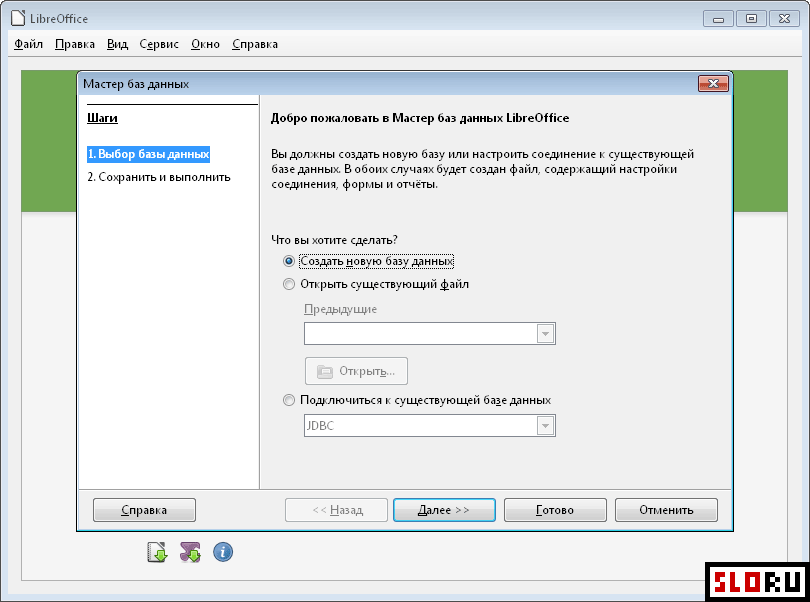Image resolution: width=810 pixels, height=602 pixels.
Task: Open the Вид menu
Action: click(x=117, y=44)
